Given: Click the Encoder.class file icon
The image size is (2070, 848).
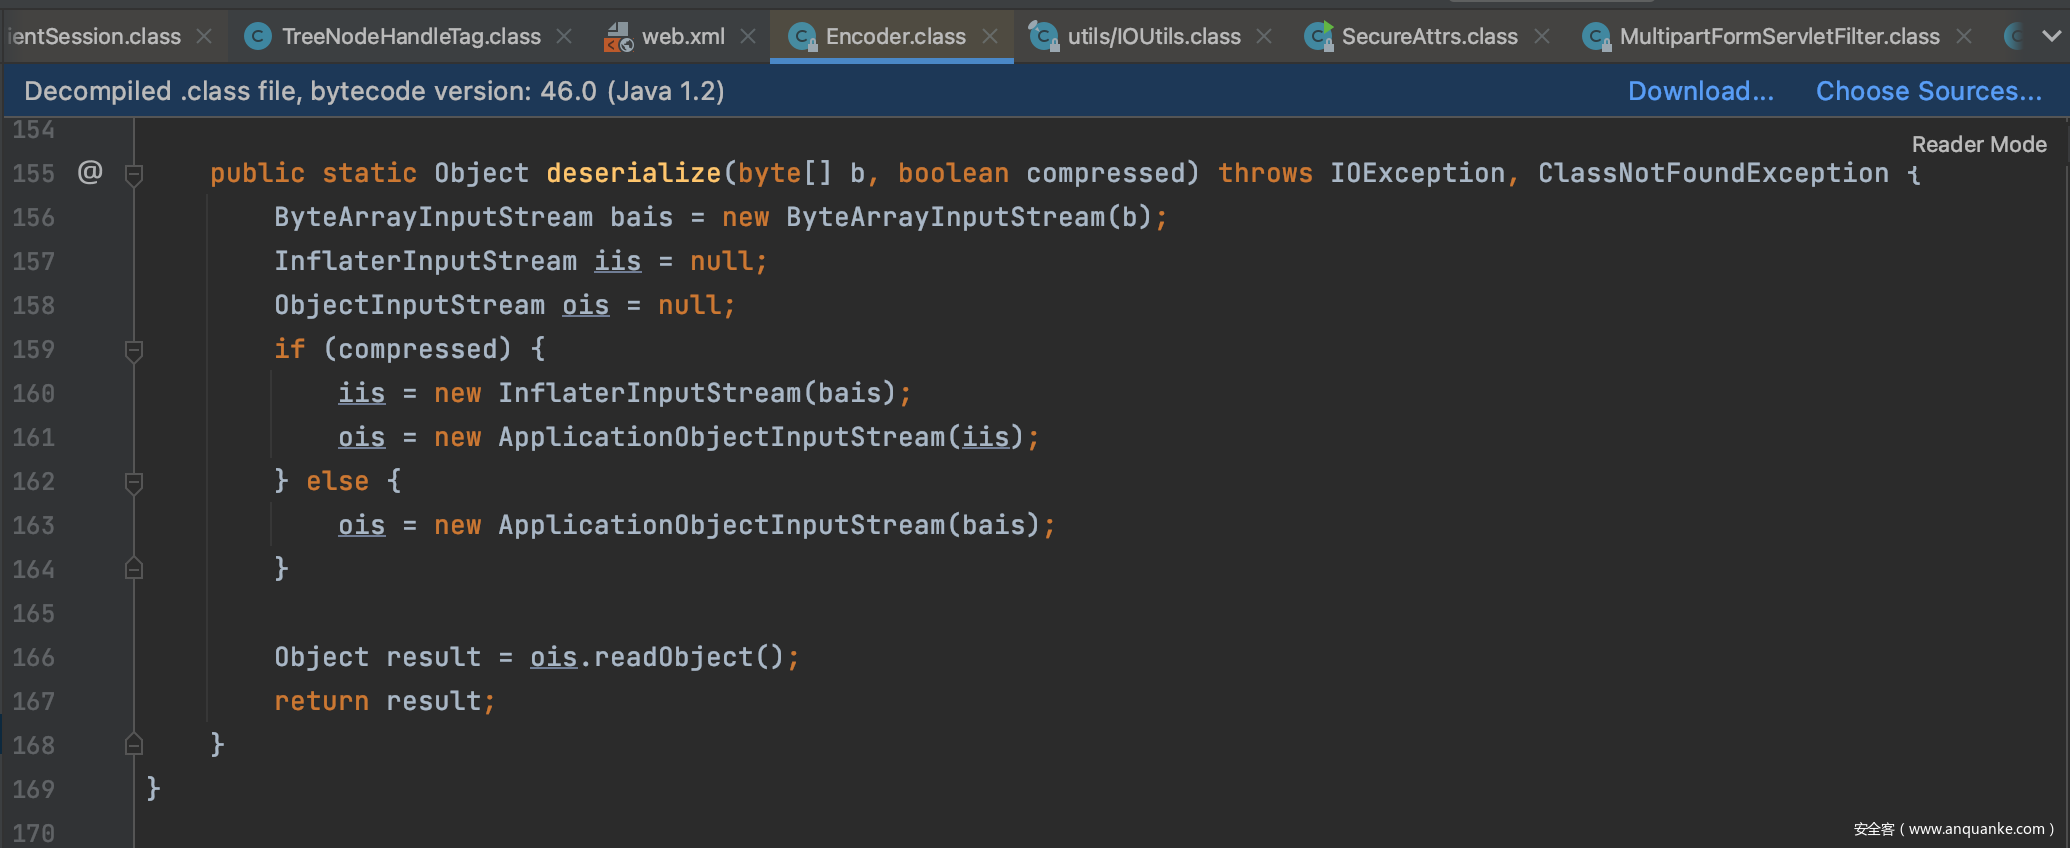Looking at the screenshot, I should [x=801, y=37].
